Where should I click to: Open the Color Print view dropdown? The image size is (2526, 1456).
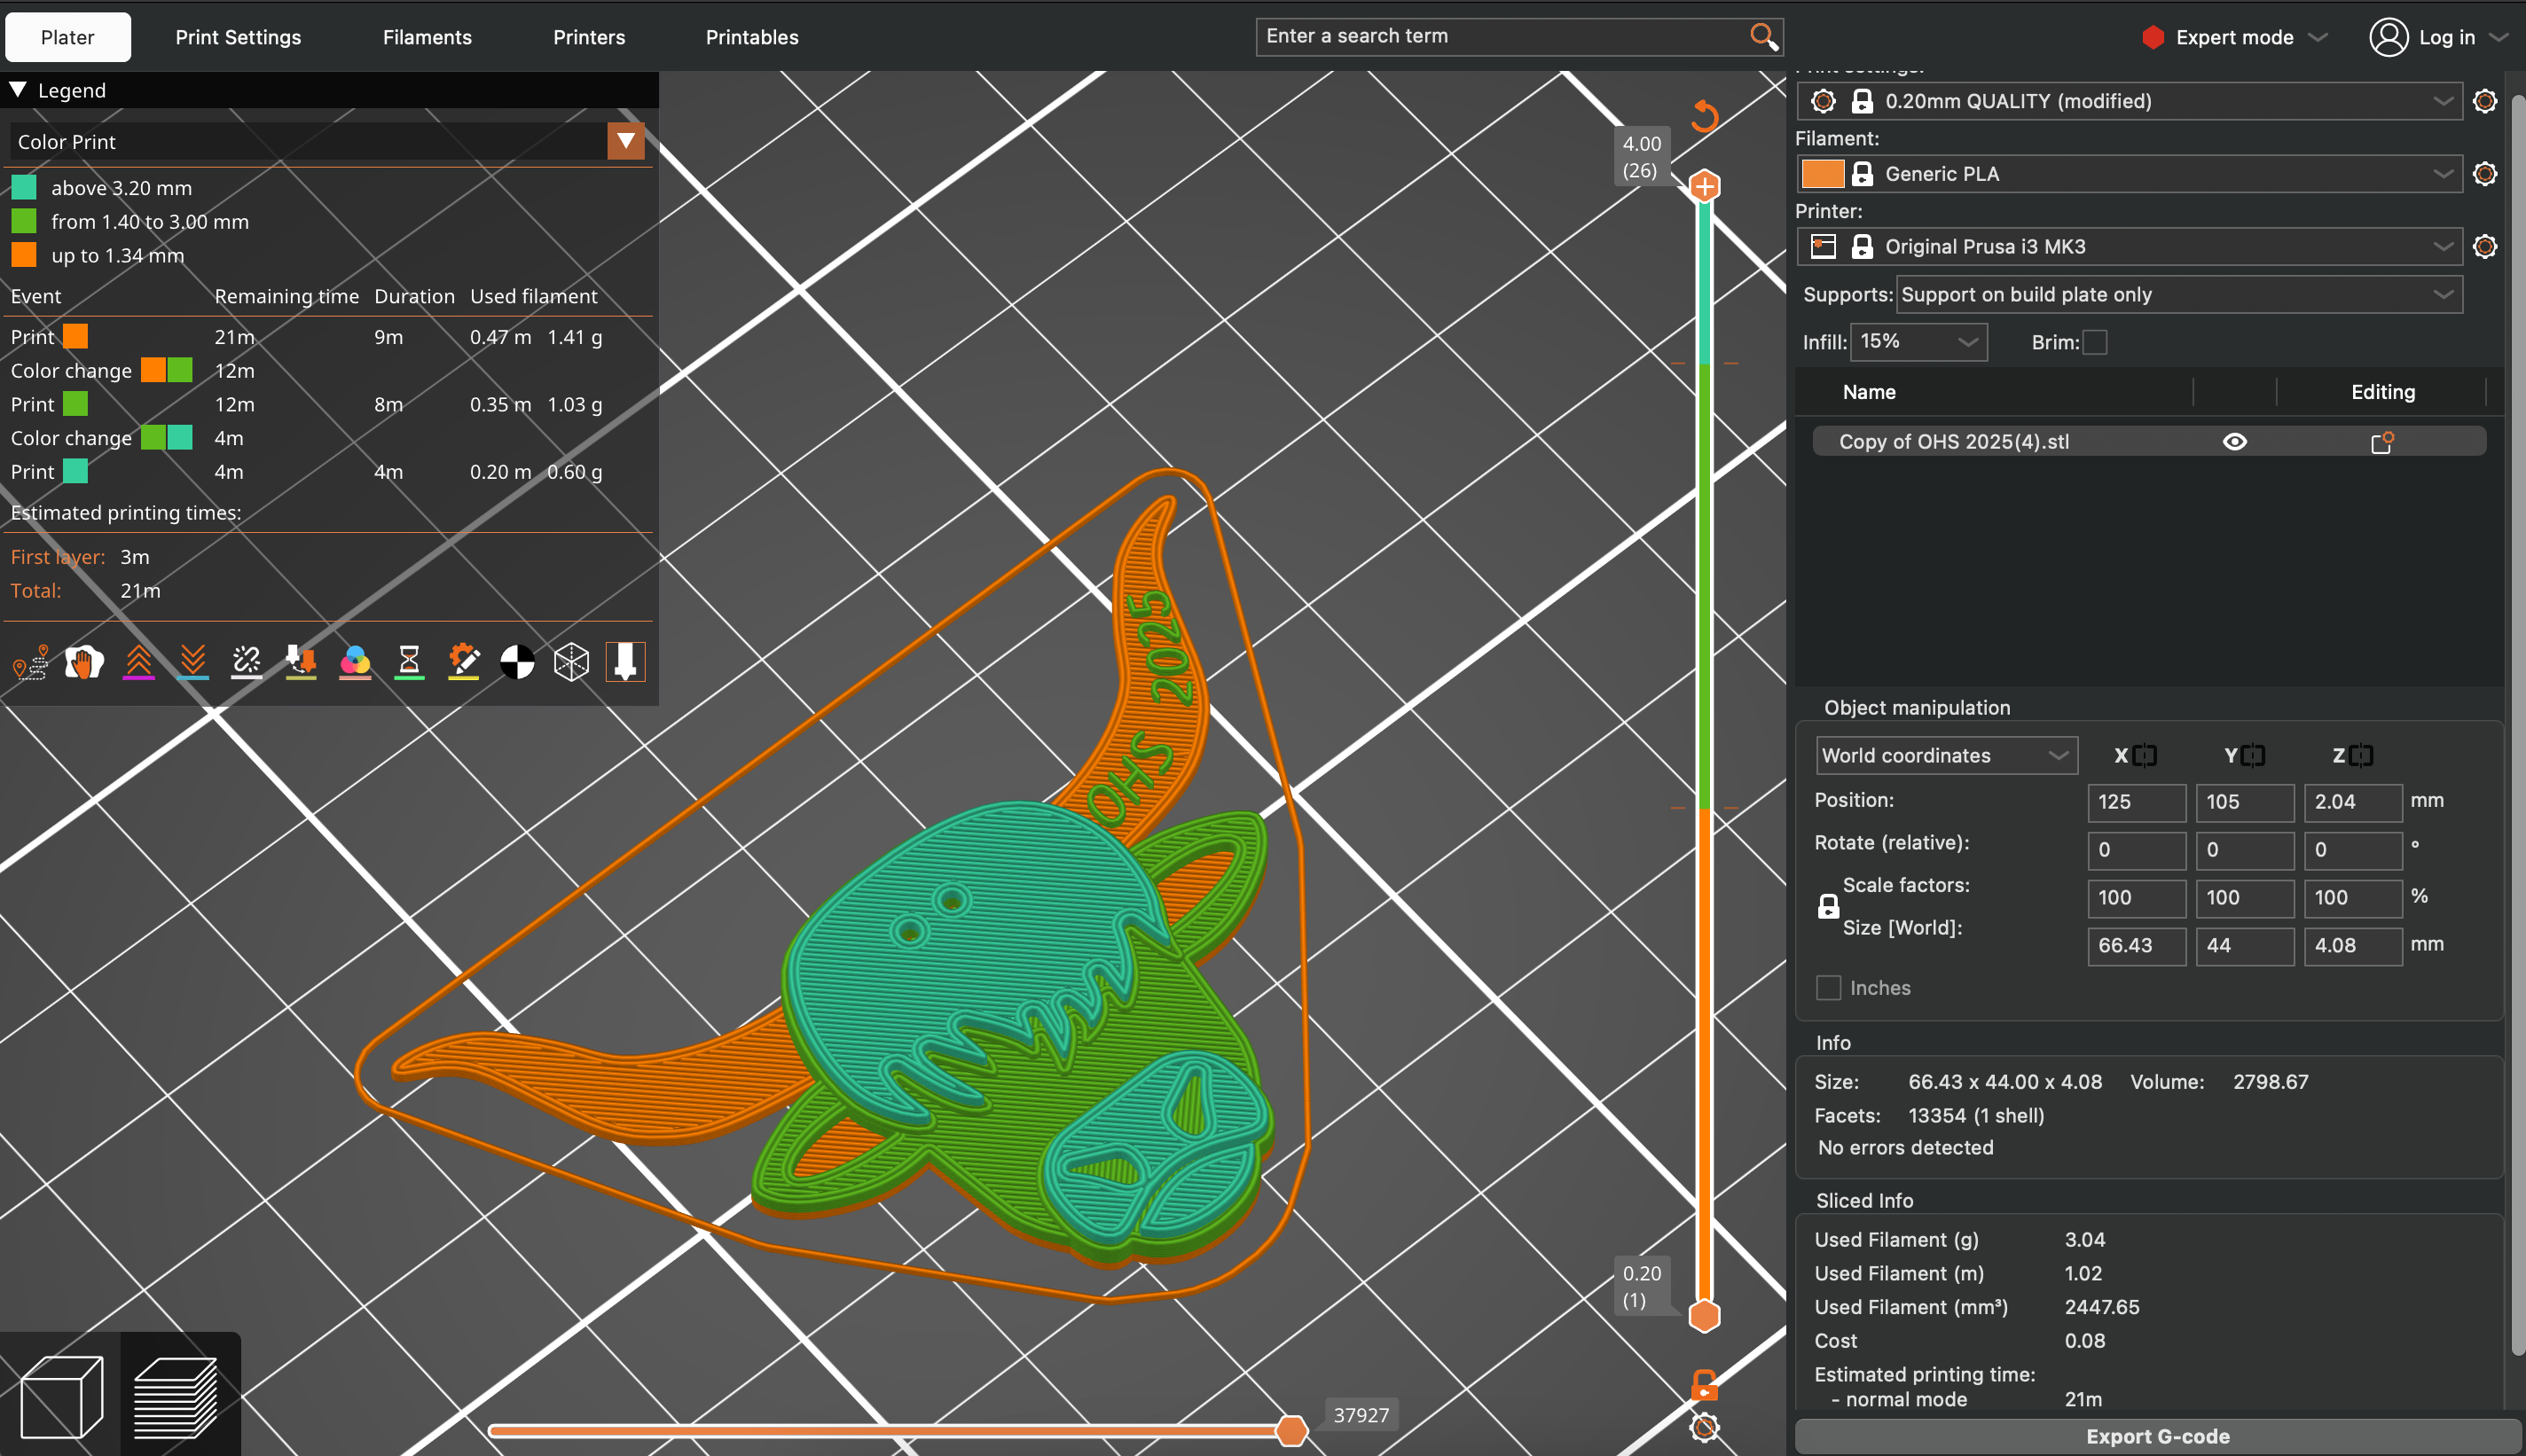(626, 141)
